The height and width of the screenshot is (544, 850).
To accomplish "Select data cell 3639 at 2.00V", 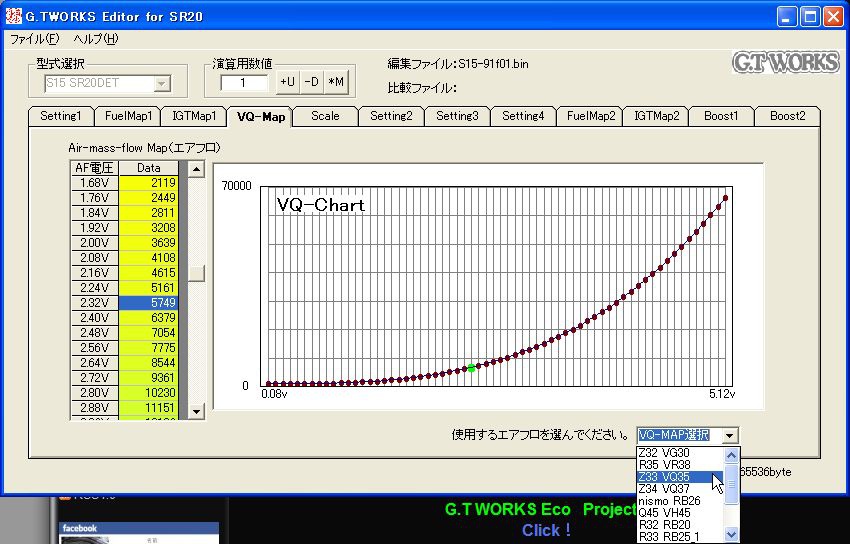I will 148,243.
